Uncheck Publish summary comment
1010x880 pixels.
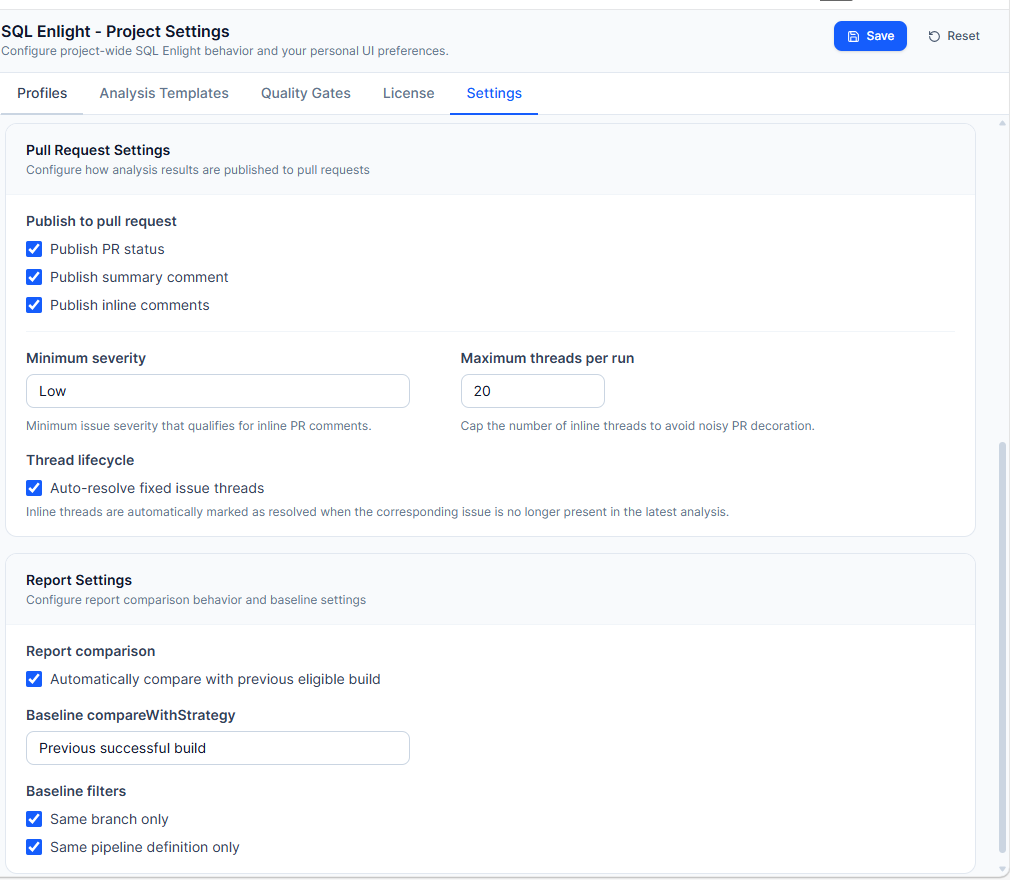pos(34,277)
